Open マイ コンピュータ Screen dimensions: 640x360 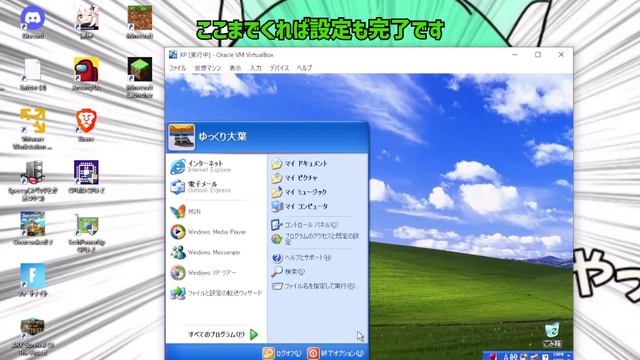(300, 207)
